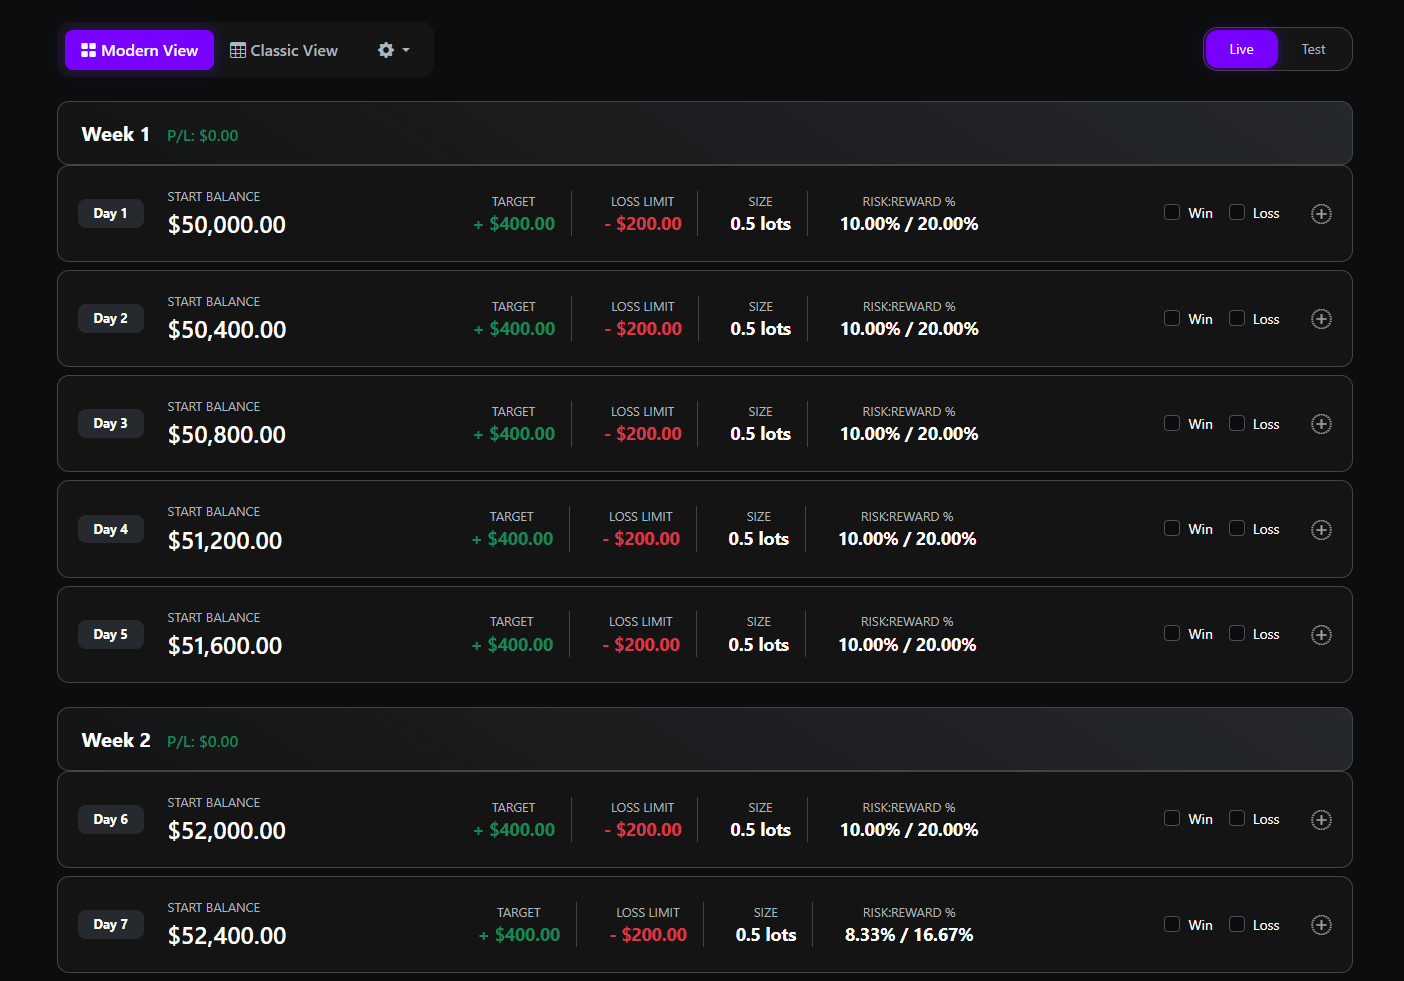Viewport: 1404px width, 981px height.
Task: Click the plus icon on Day 5 row
Action: click(1321, 634)
